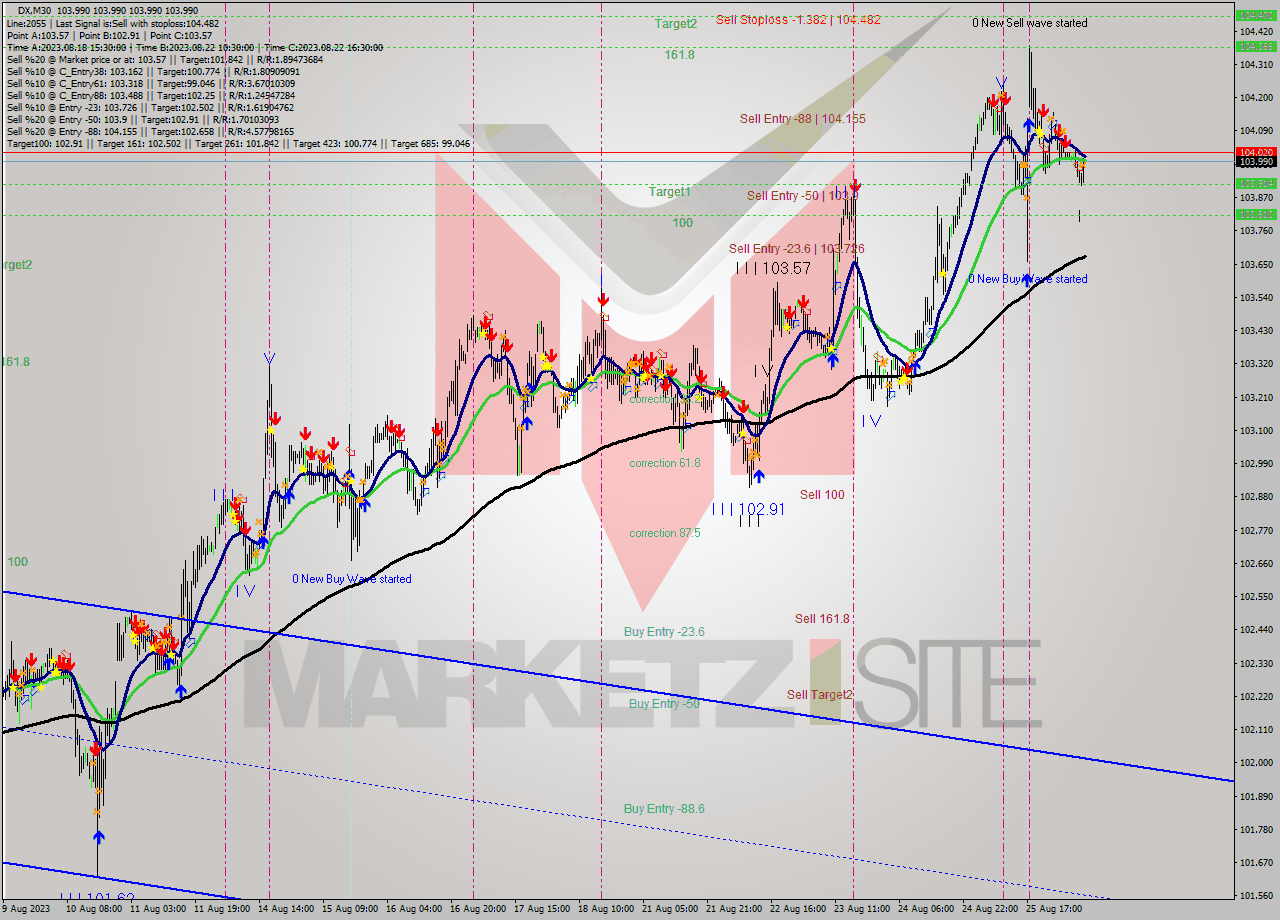Click the 'Sell Entry -88 | 104.155' label
Viewport: 1280px width, 920px height.
(803, 119)
